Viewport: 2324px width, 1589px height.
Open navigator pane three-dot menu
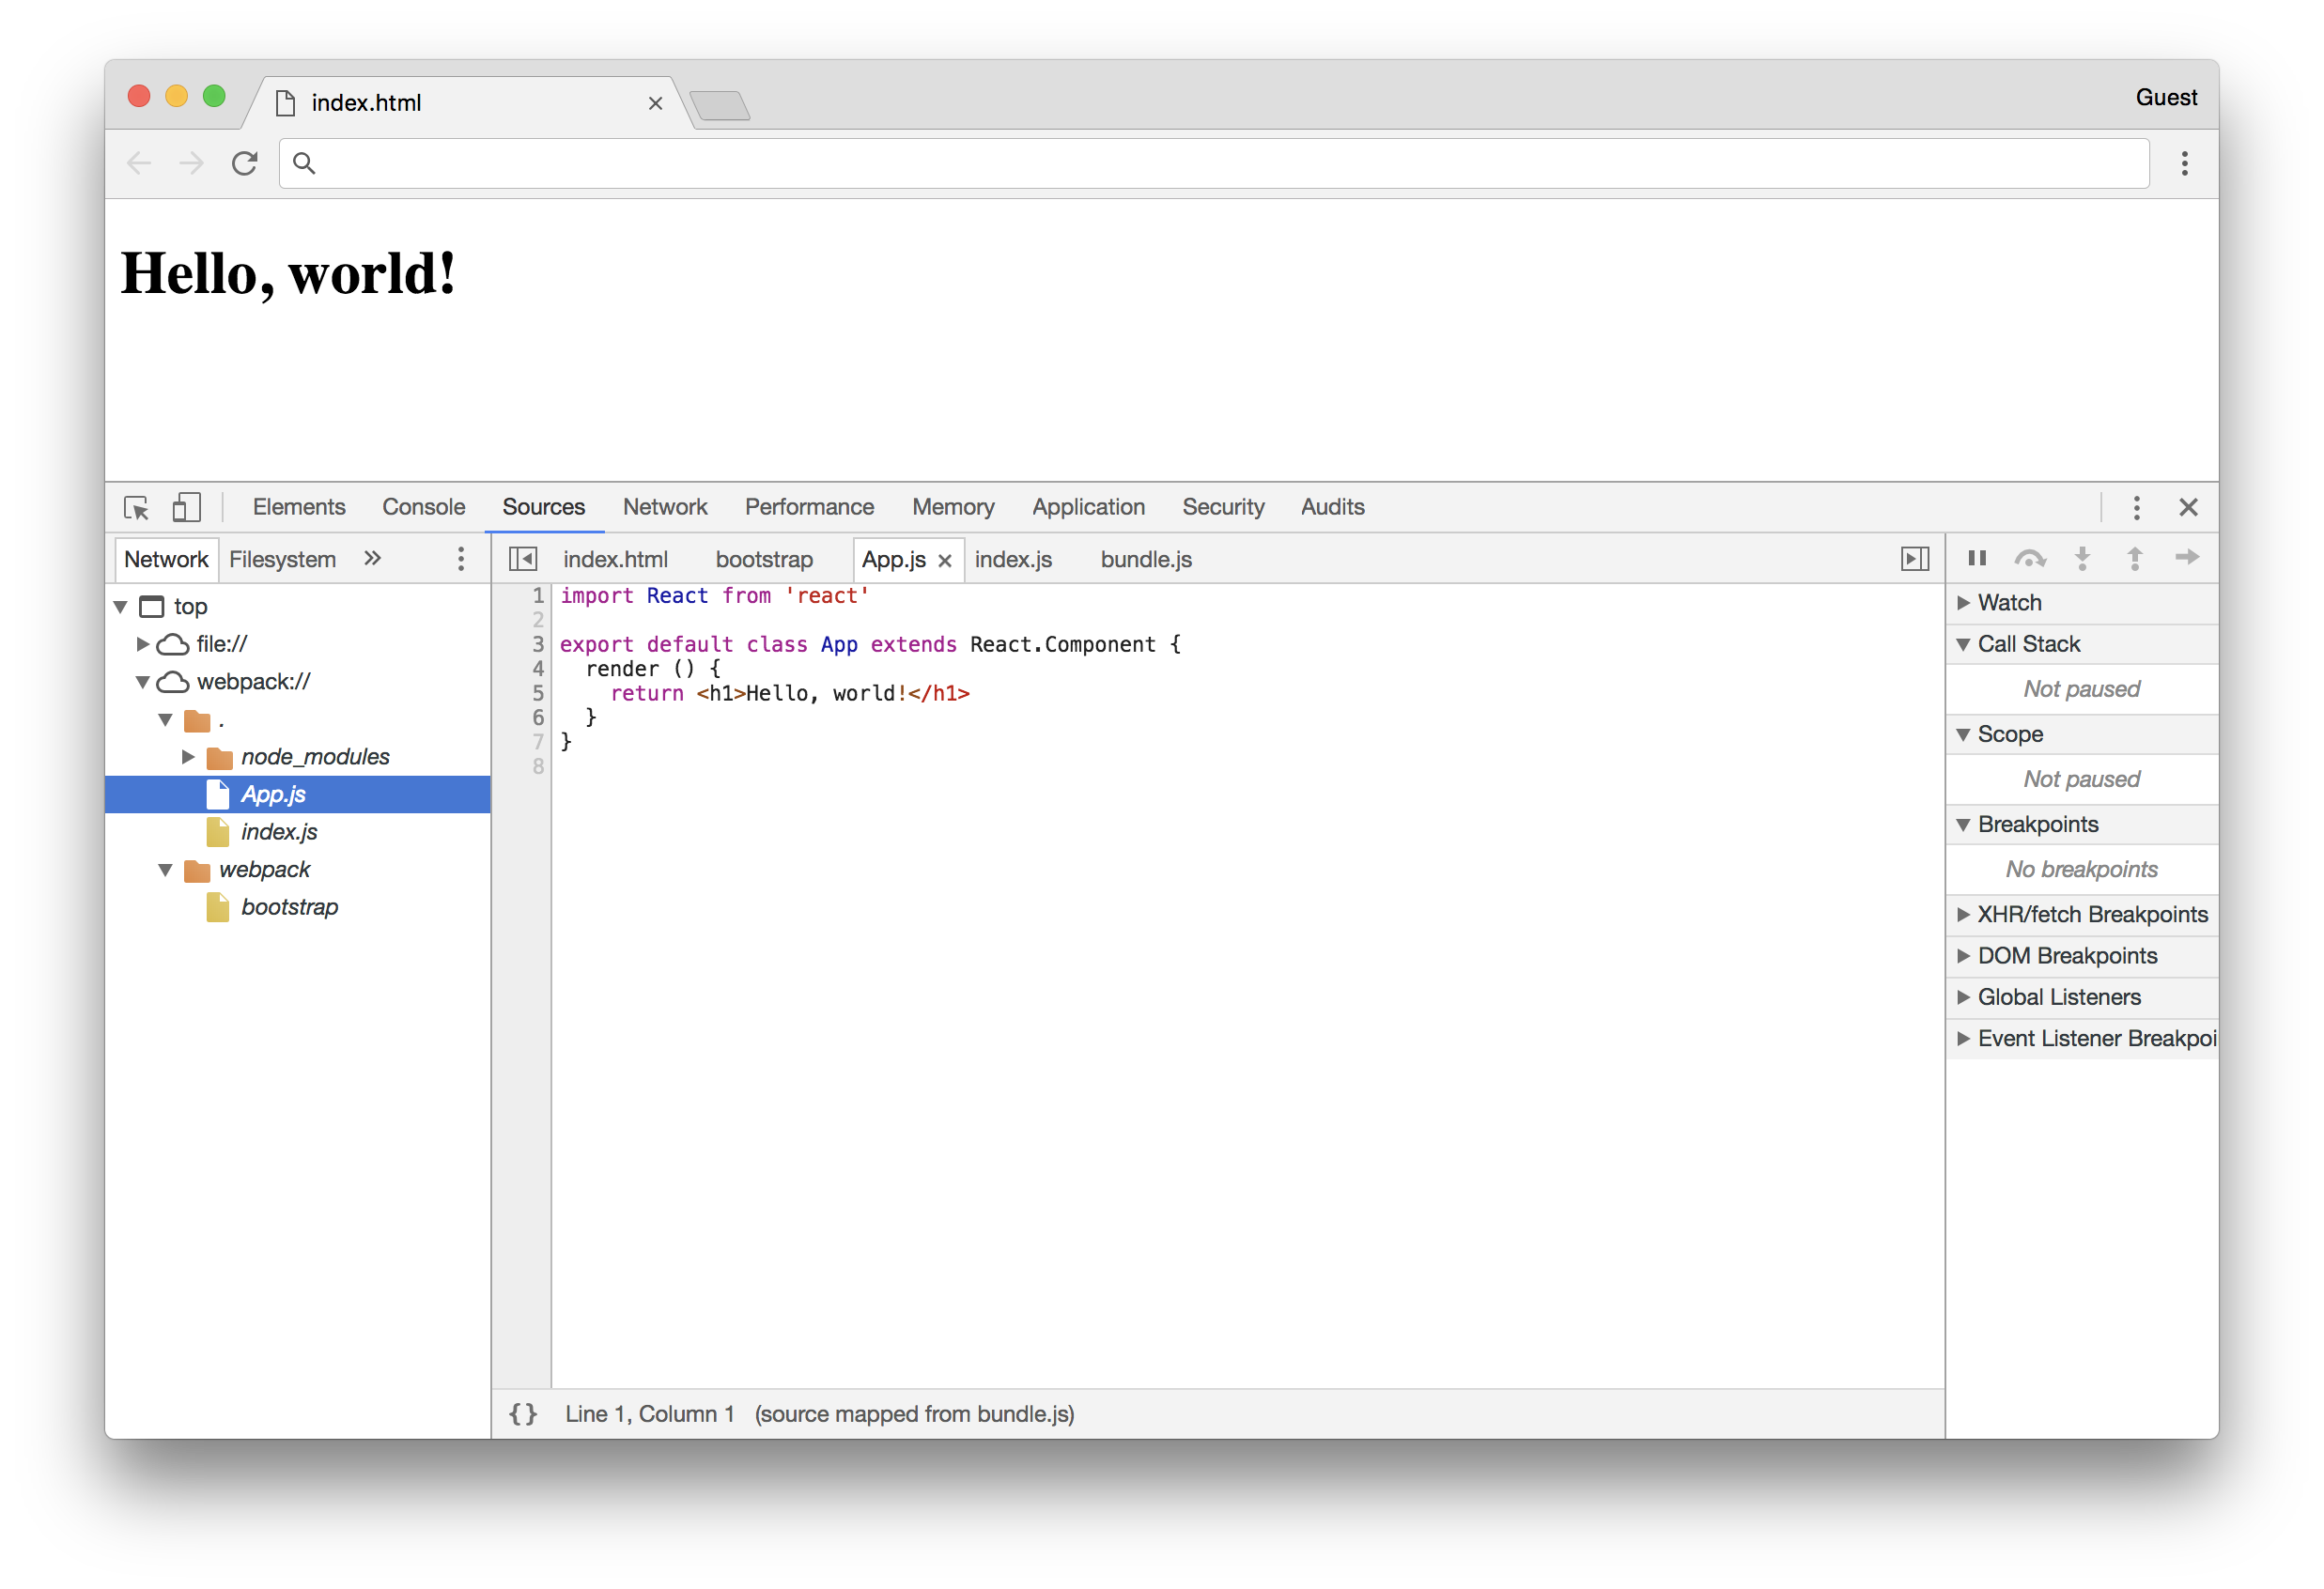(x=461, y=559)
